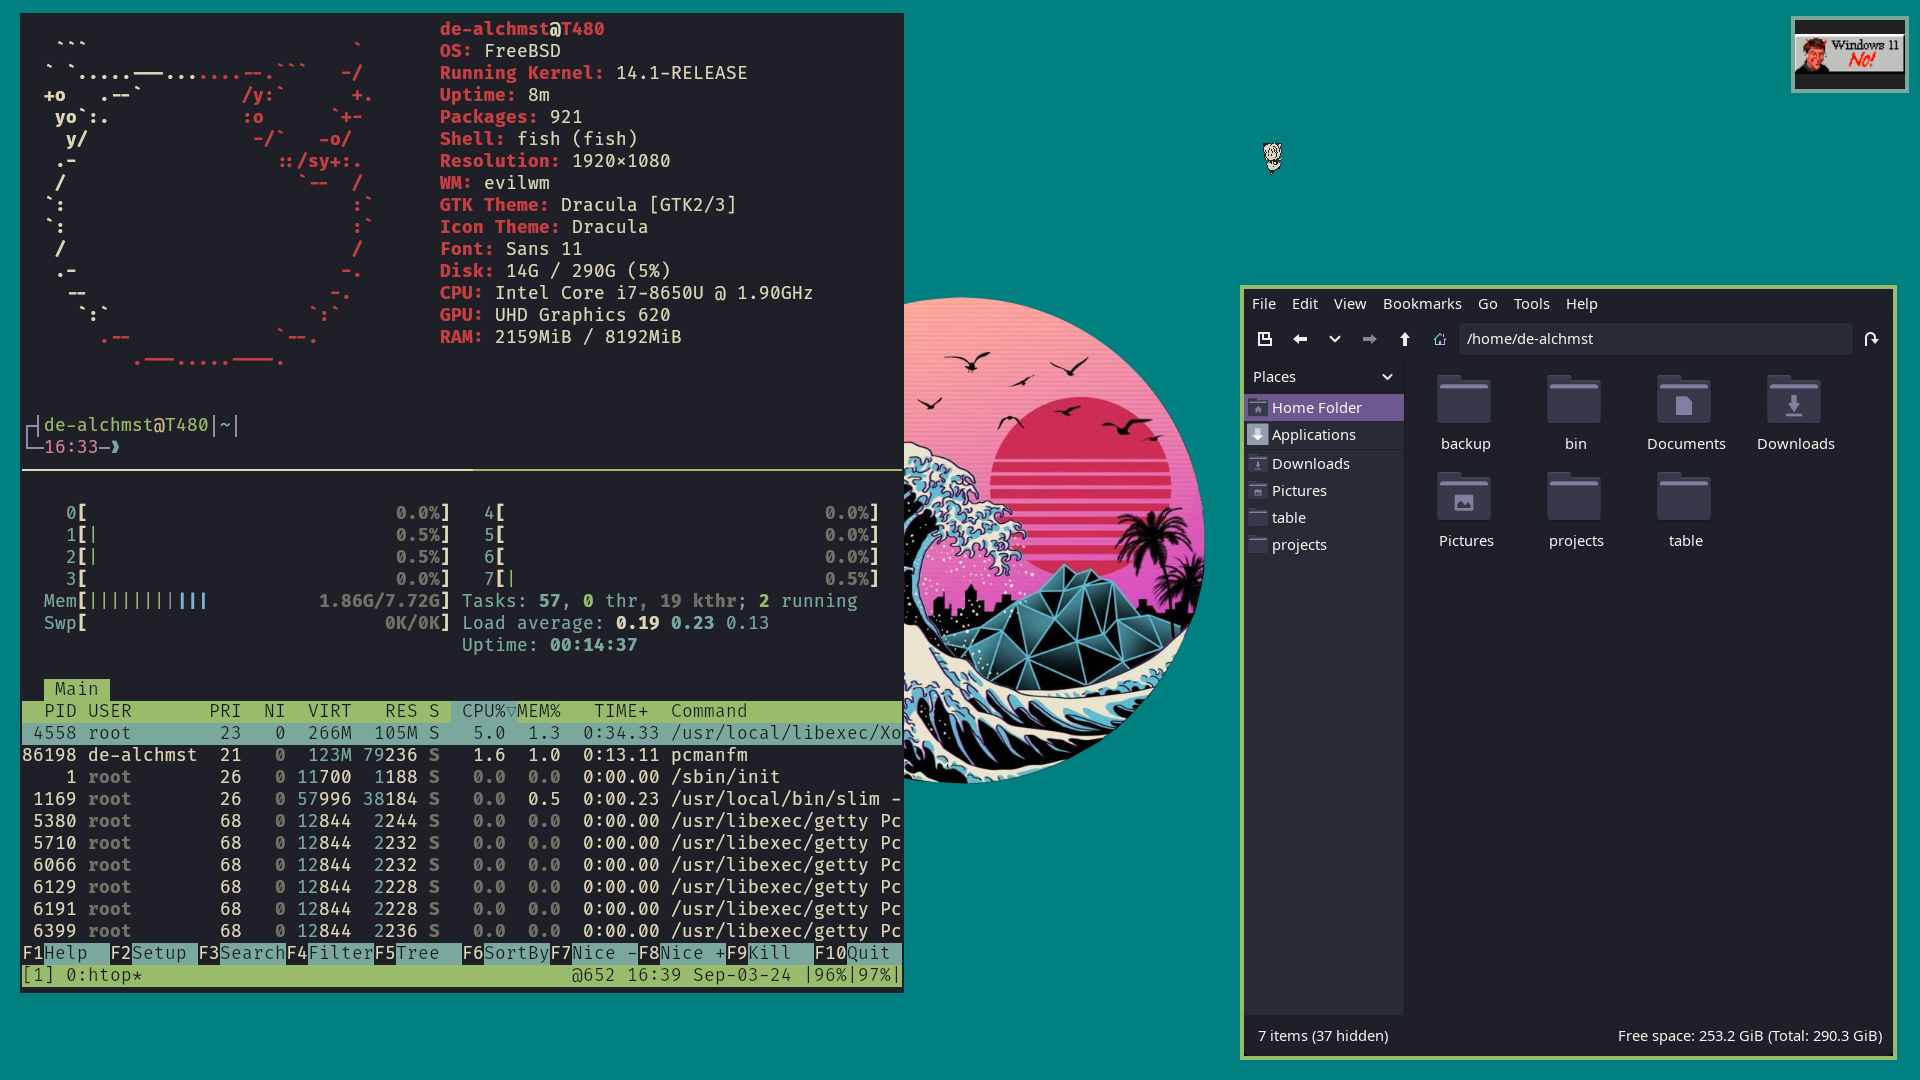Viewport: 1920px width, 1080px height.
Task: Open the Tools menu
Action: click(1531, 304)
